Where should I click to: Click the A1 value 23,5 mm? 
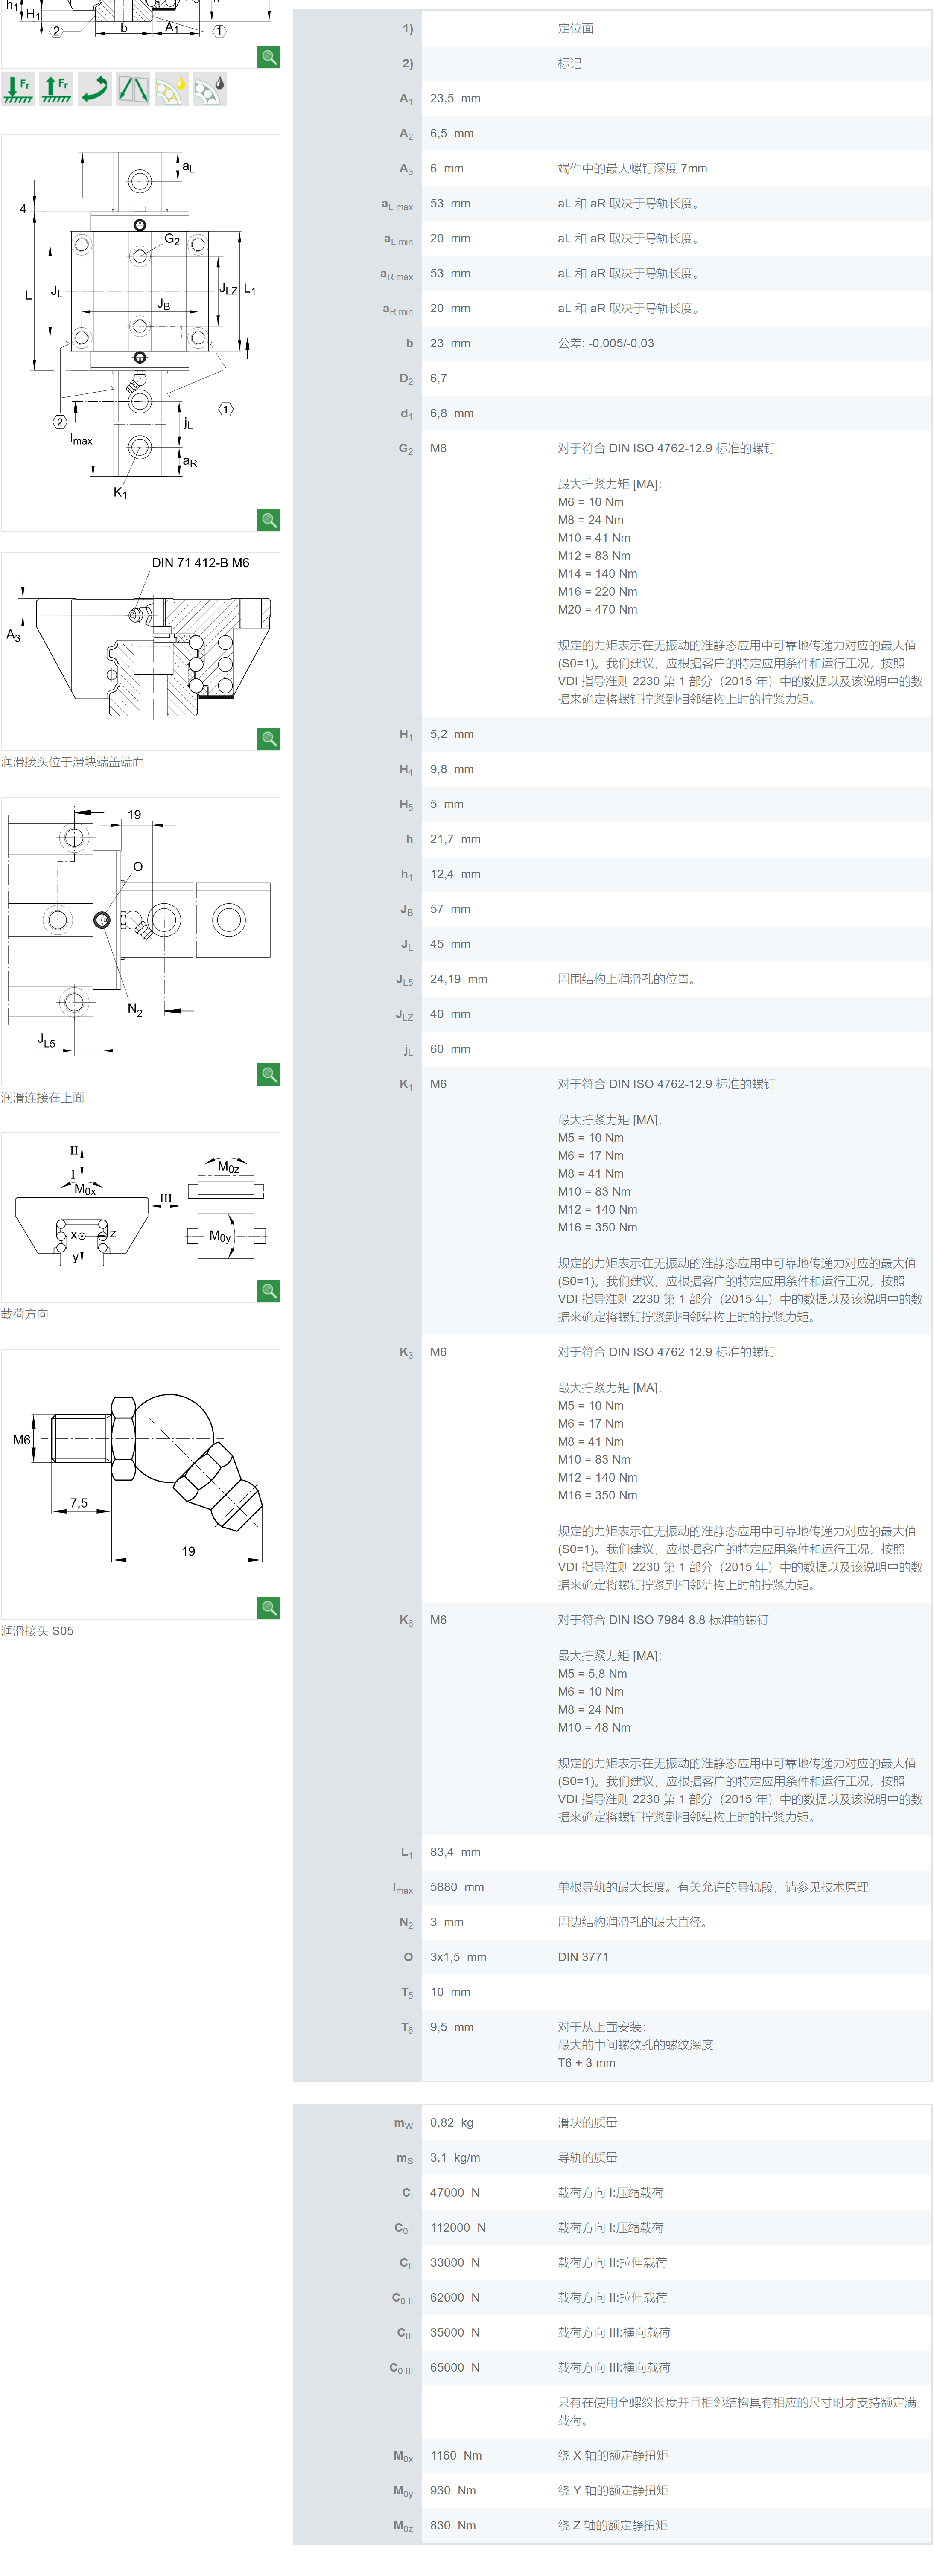pos(455,99)
